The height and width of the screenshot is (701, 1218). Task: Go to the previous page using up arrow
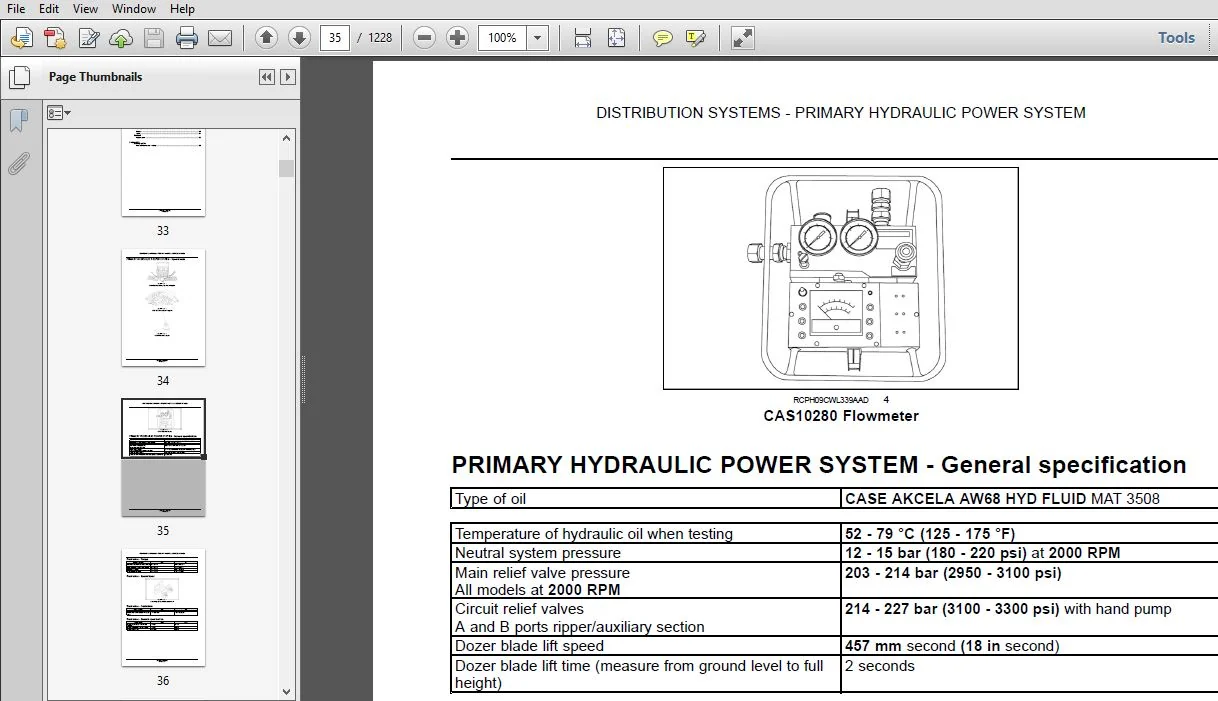click(x=266, y=38)
